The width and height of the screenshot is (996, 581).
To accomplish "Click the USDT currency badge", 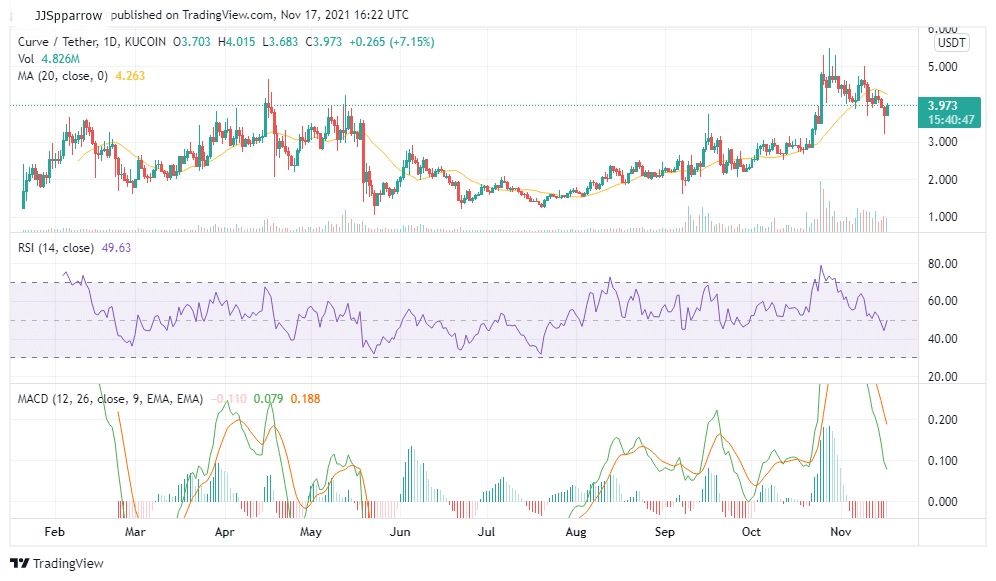I will pos(952,43).
